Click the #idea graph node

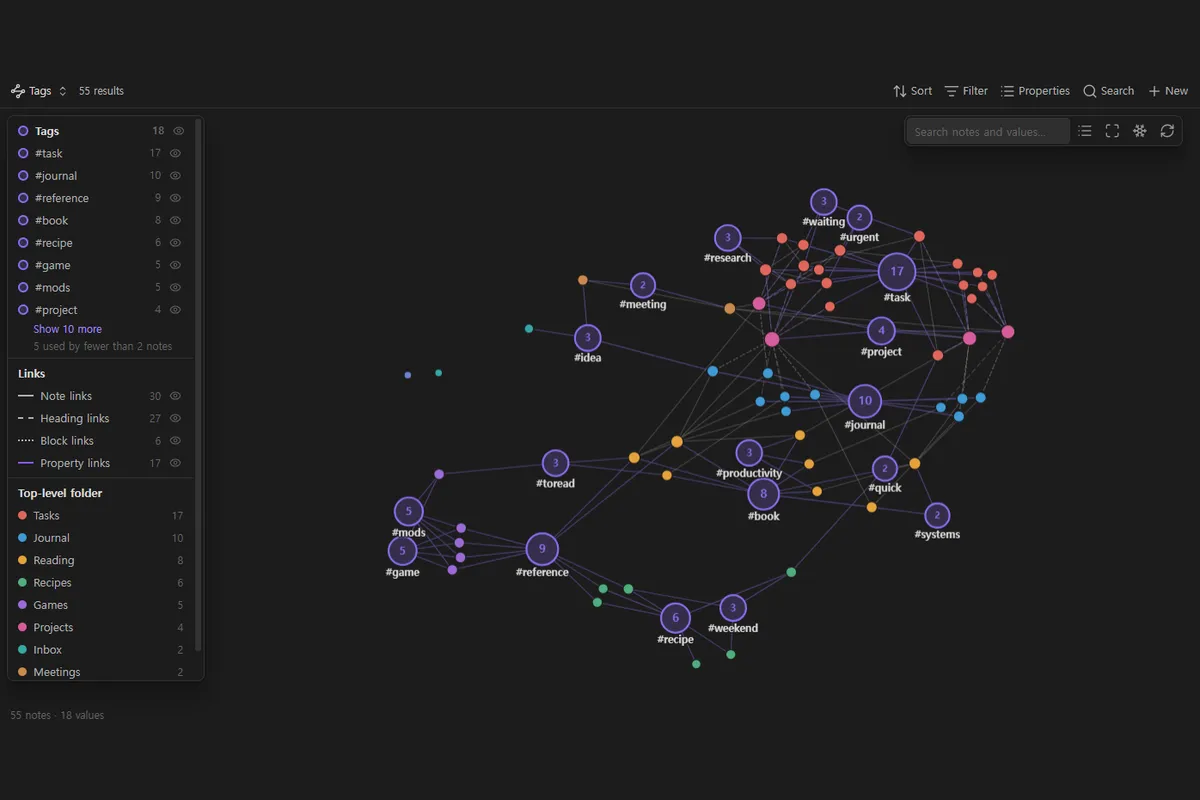coord(588,338)
